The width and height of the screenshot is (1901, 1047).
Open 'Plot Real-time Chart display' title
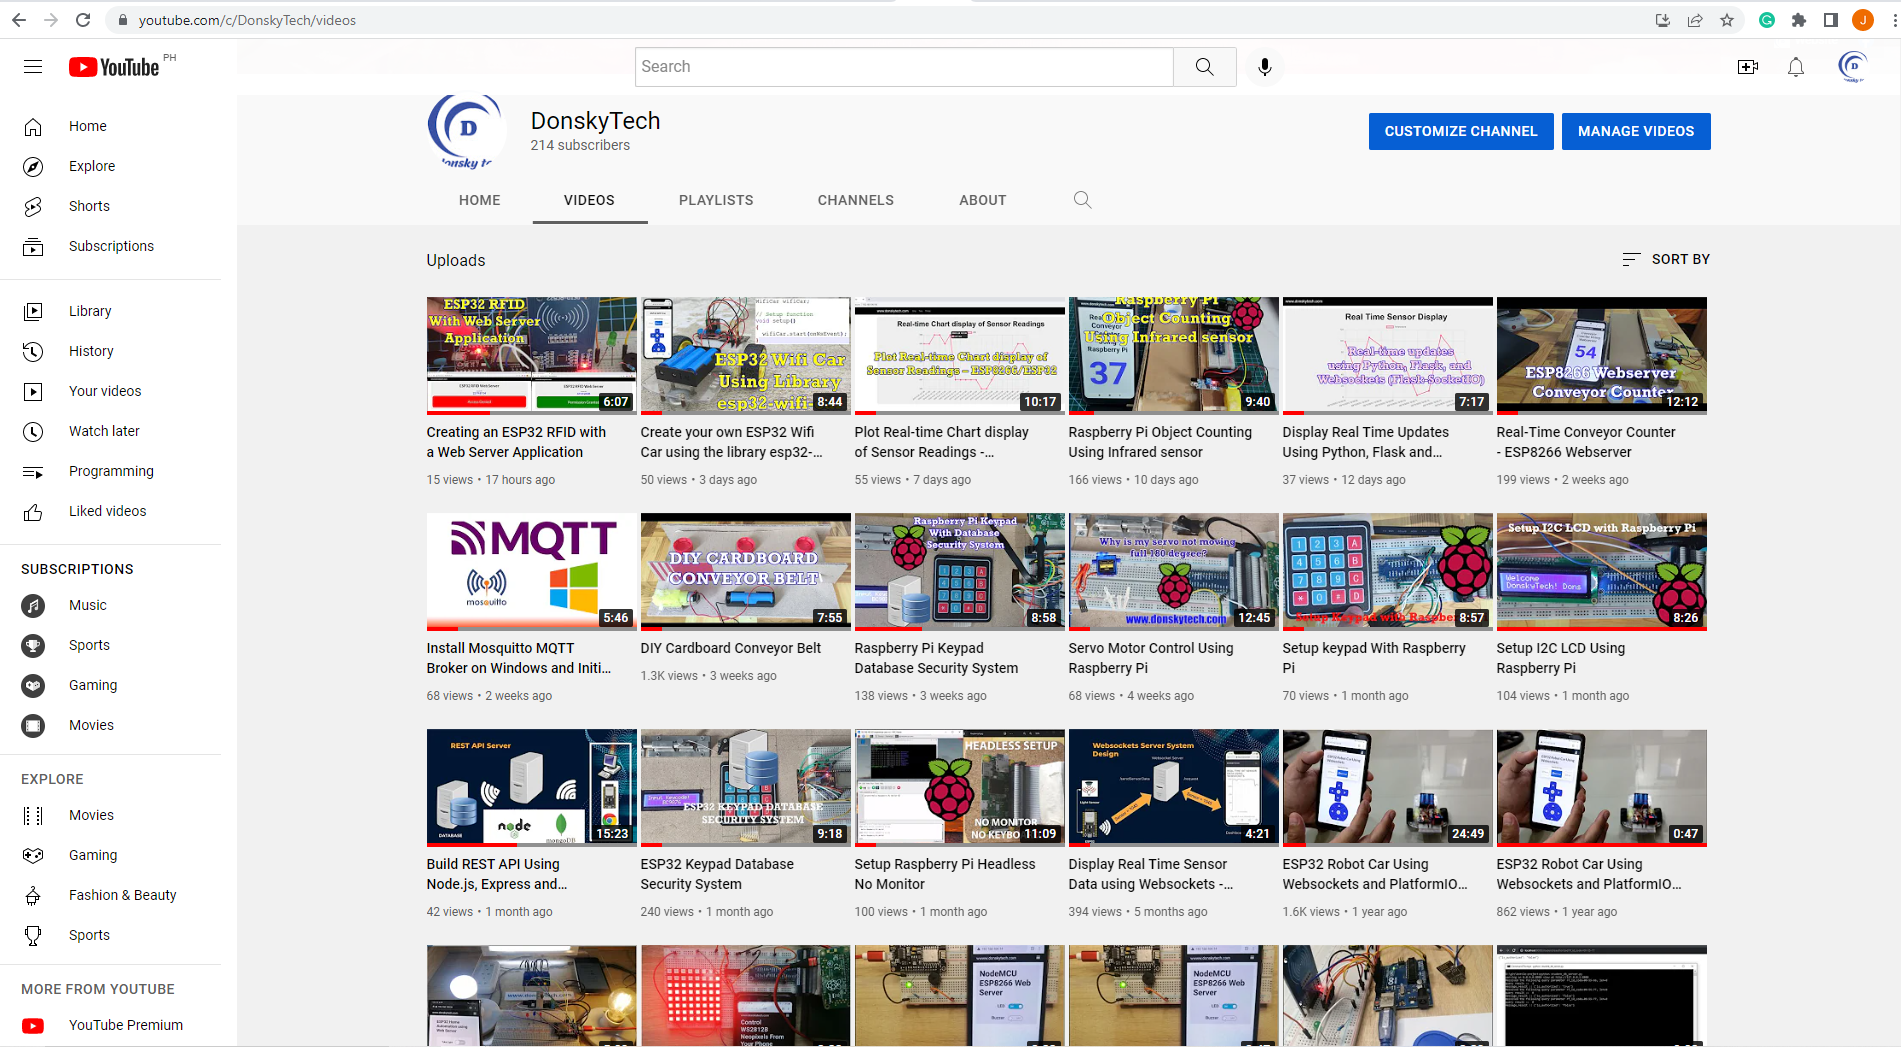941,442
